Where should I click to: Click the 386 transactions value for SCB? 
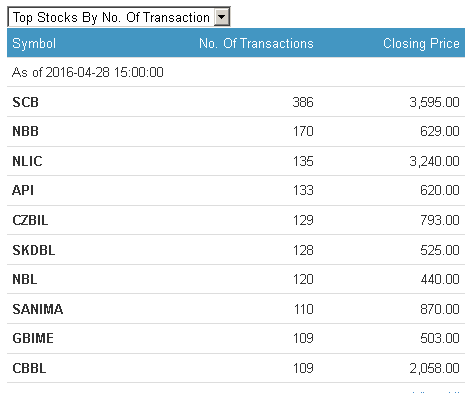pos(303,102)
